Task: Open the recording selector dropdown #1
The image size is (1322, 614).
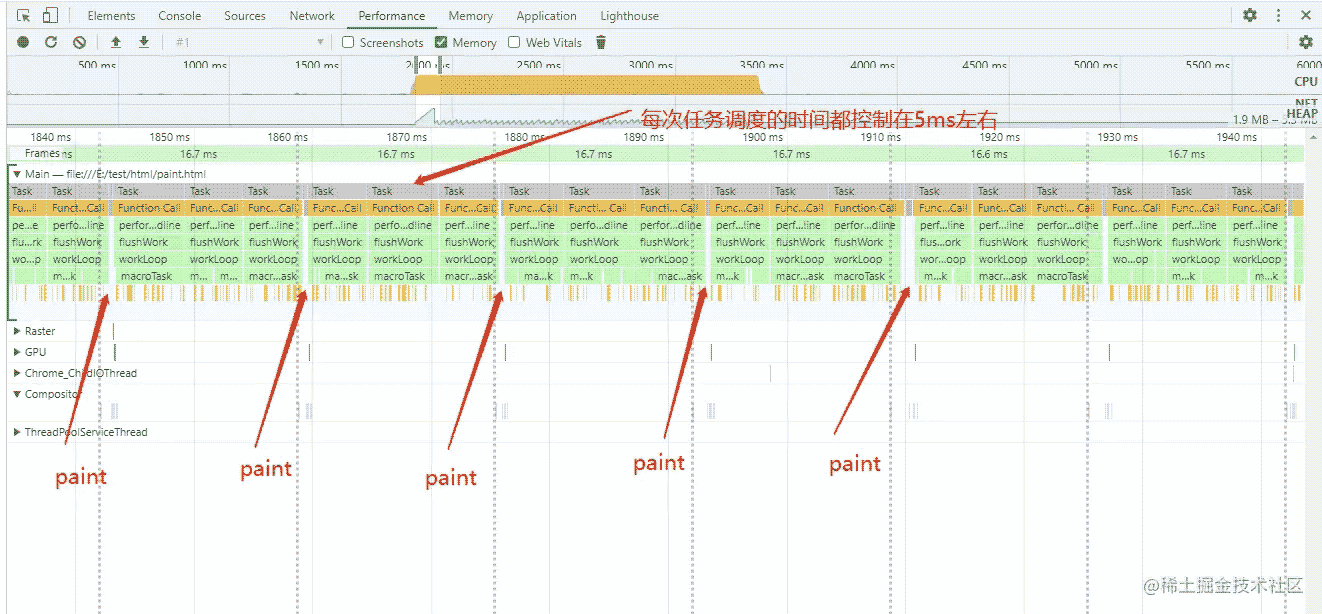Action: 250,42
